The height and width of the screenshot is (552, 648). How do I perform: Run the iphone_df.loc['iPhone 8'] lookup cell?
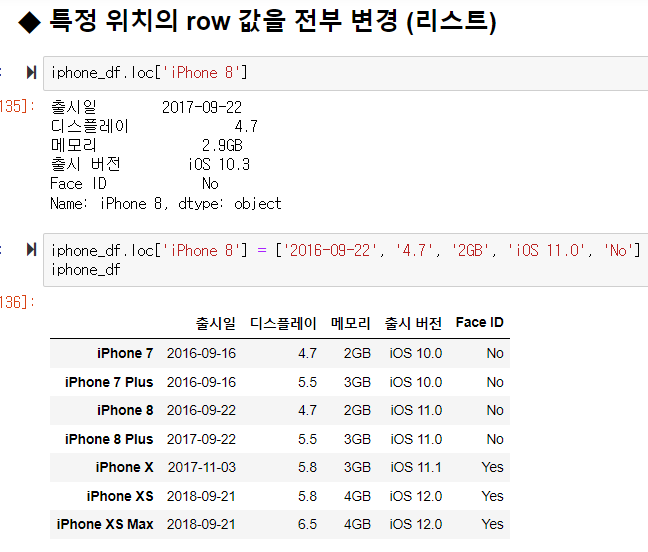(31, 72)
